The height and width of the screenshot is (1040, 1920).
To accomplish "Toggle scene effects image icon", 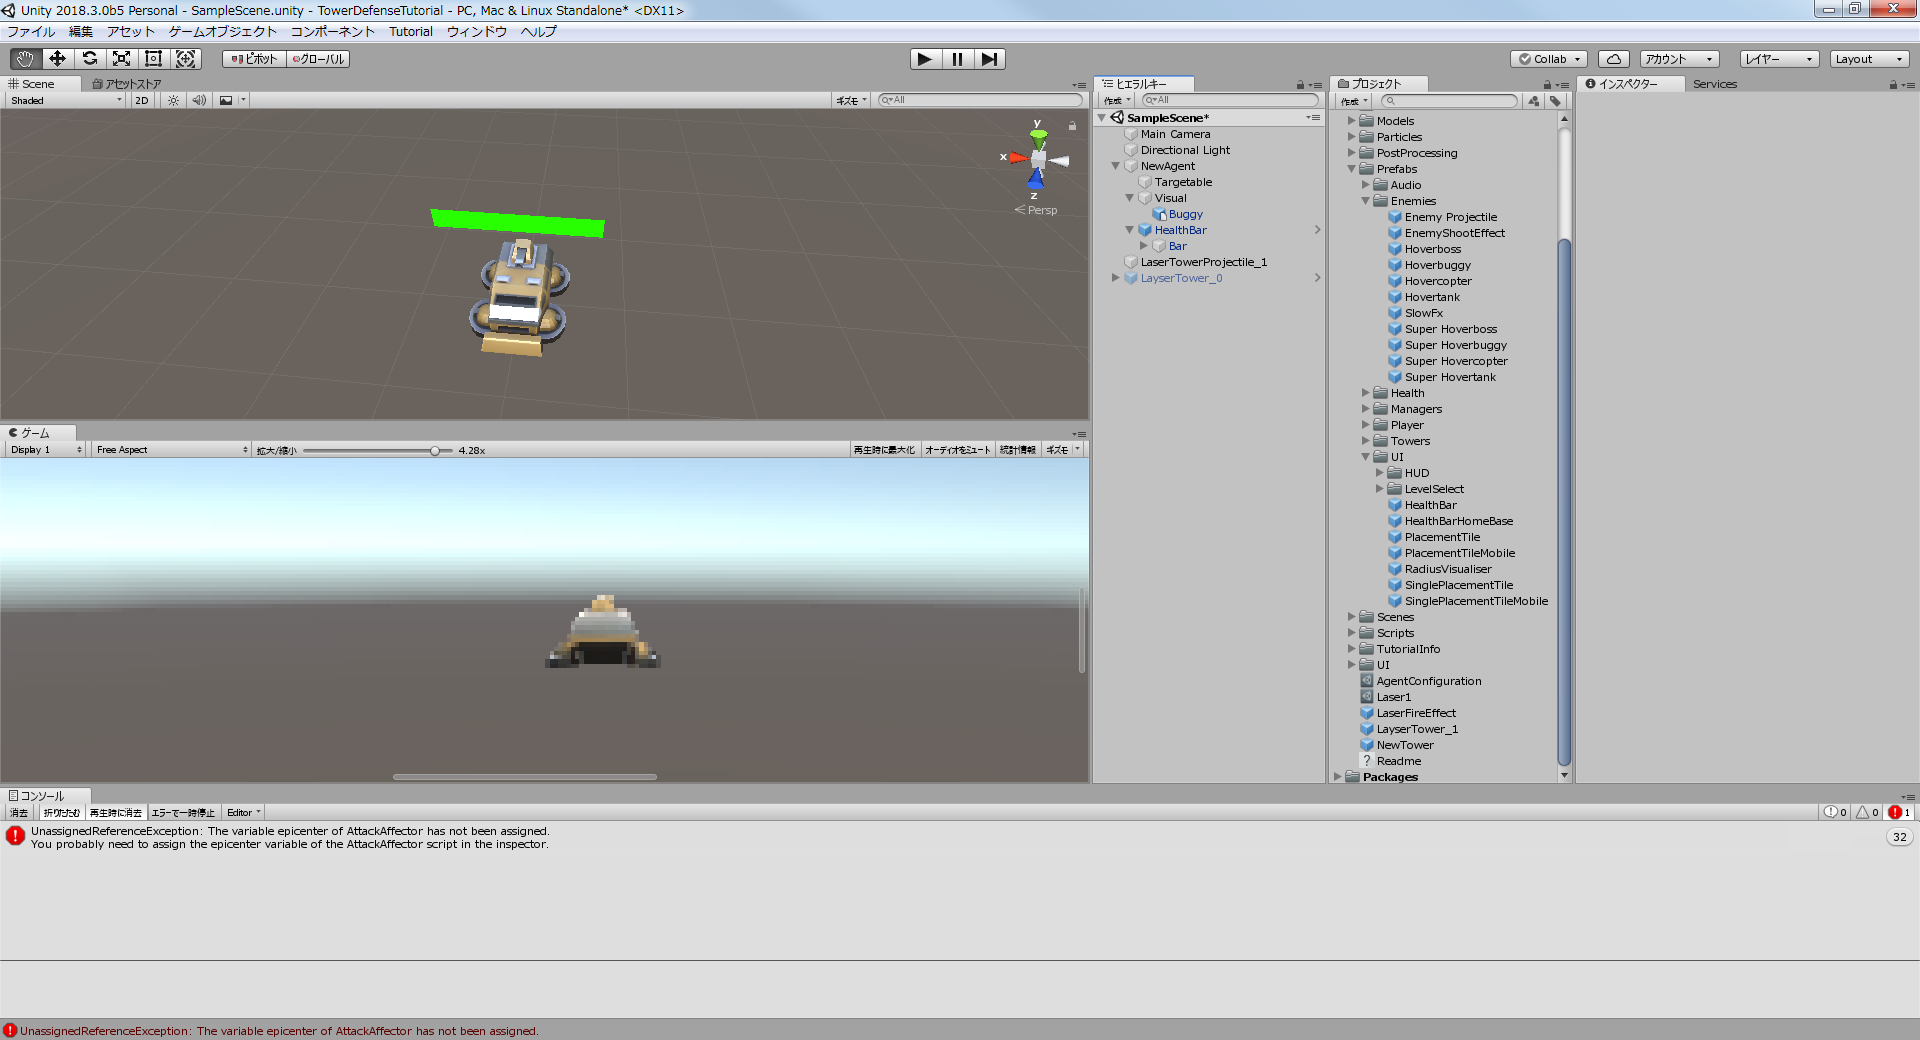I will [227, 100].
